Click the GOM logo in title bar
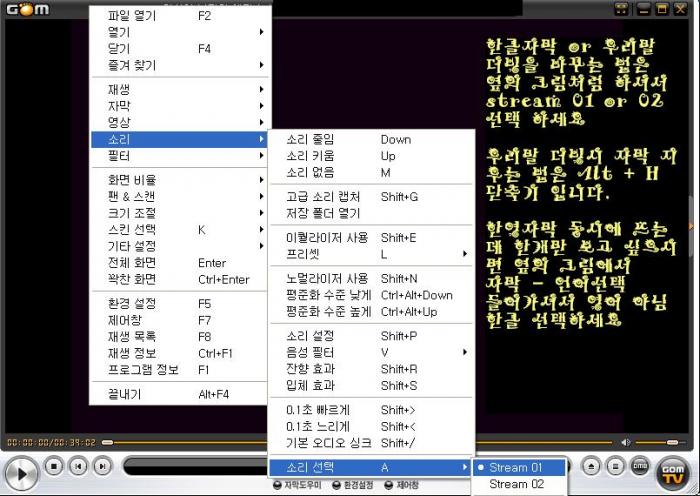The width and height of the screenshot is (700, 496). (25, 9)
